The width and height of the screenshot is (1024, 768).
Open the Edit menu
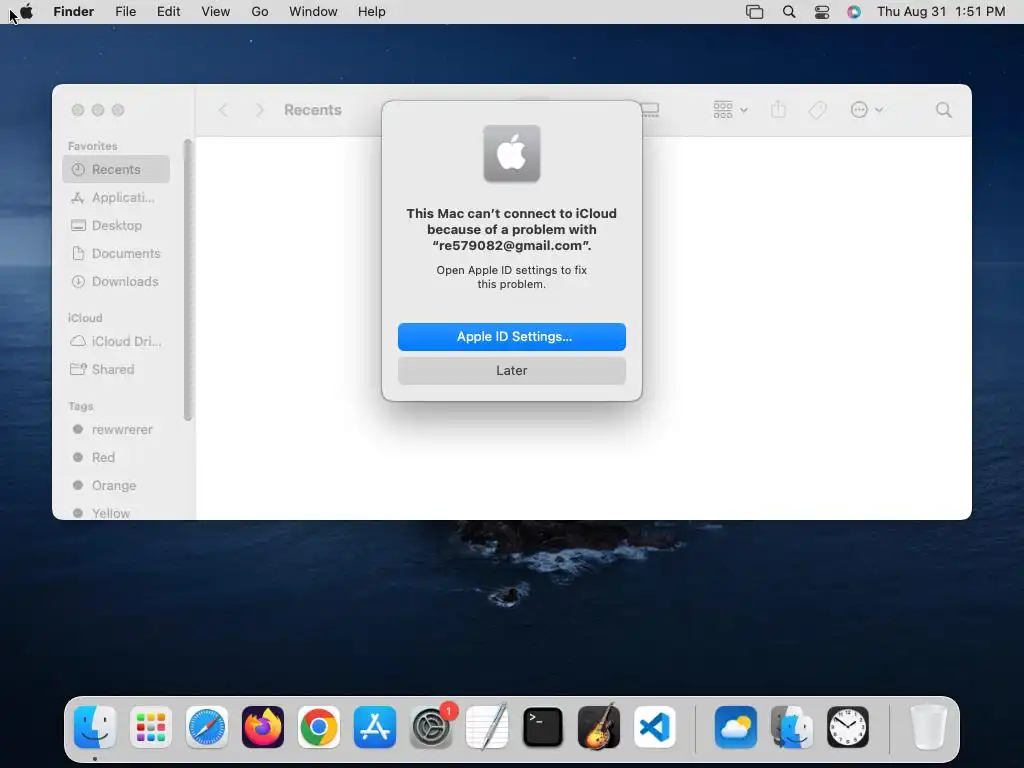[168, 11]
